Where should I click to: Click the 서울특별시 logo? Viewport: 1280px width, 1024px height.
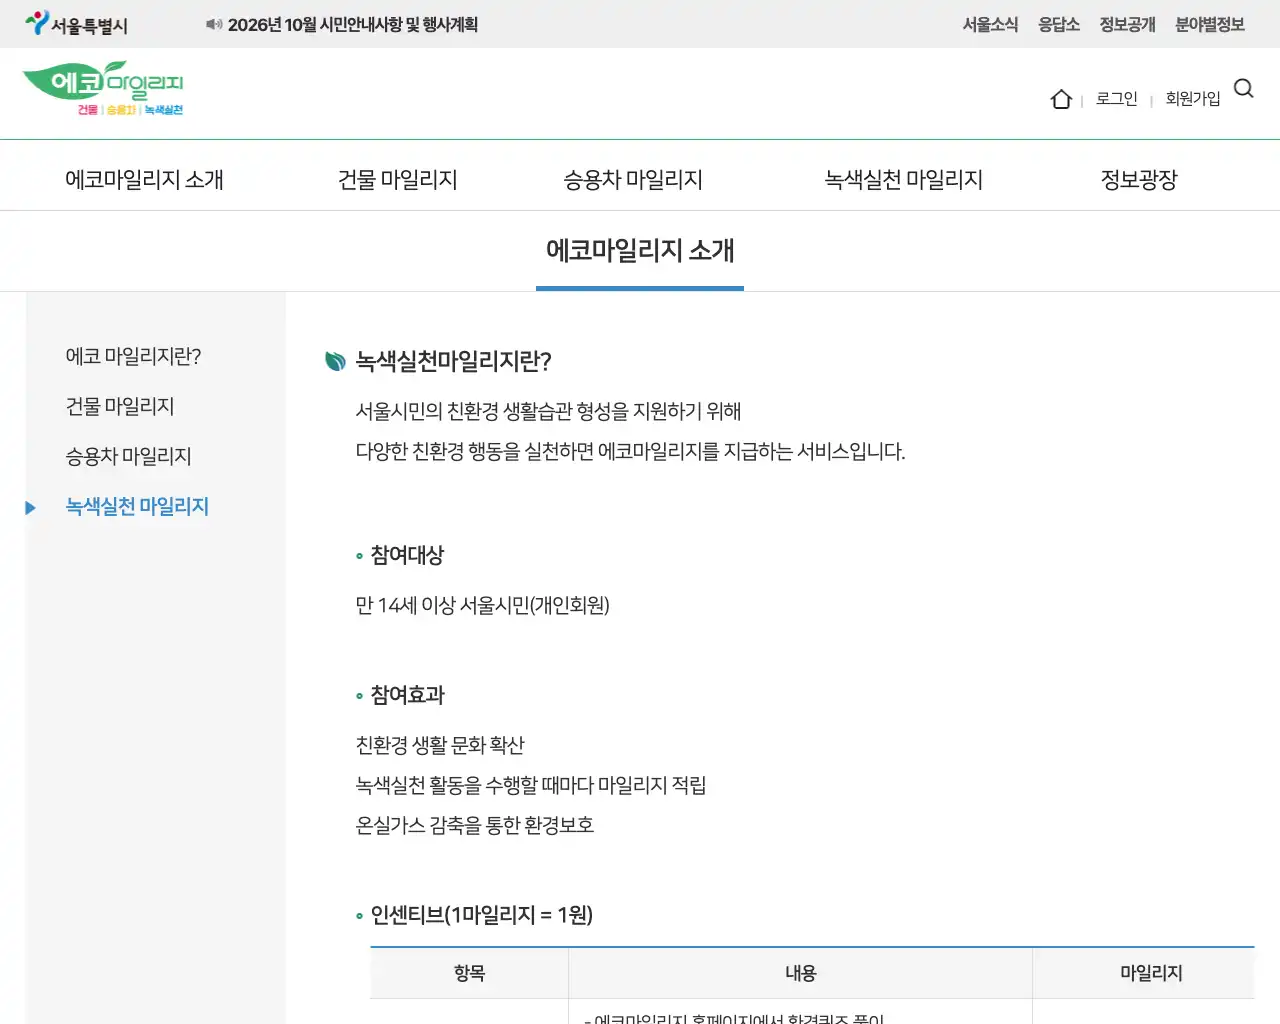click(x=77, y=24)
